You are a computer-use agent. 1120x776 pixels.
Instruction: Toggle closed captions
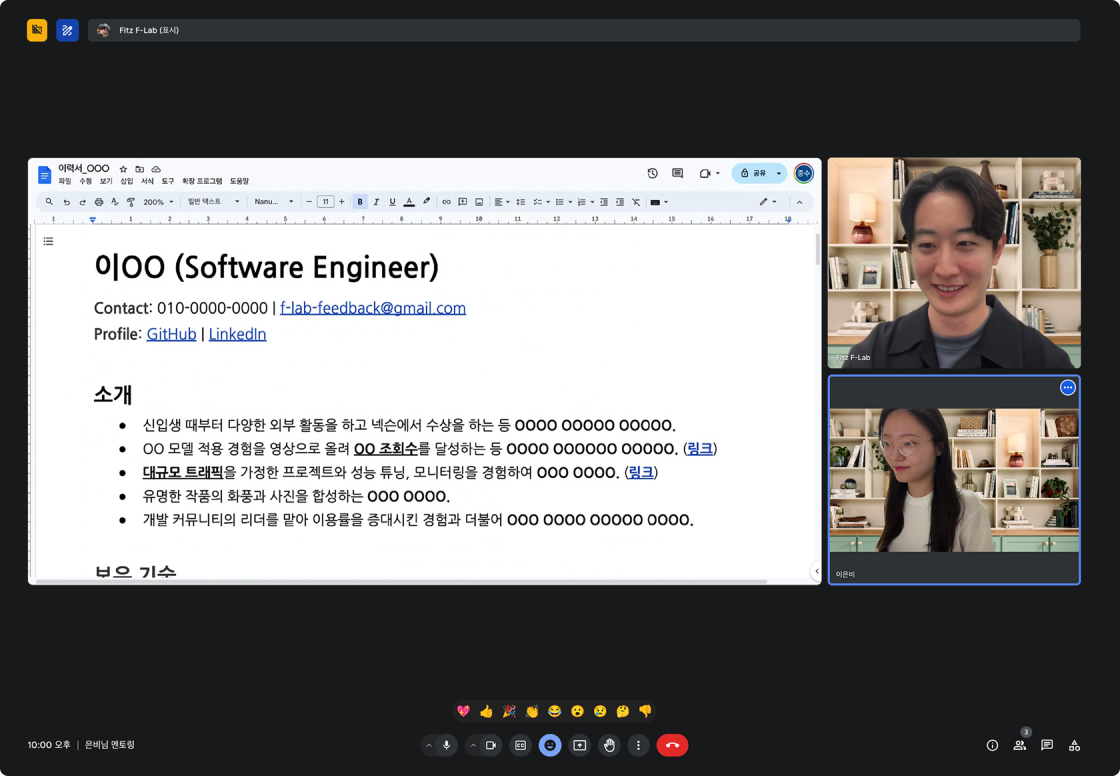click(520, 745)
